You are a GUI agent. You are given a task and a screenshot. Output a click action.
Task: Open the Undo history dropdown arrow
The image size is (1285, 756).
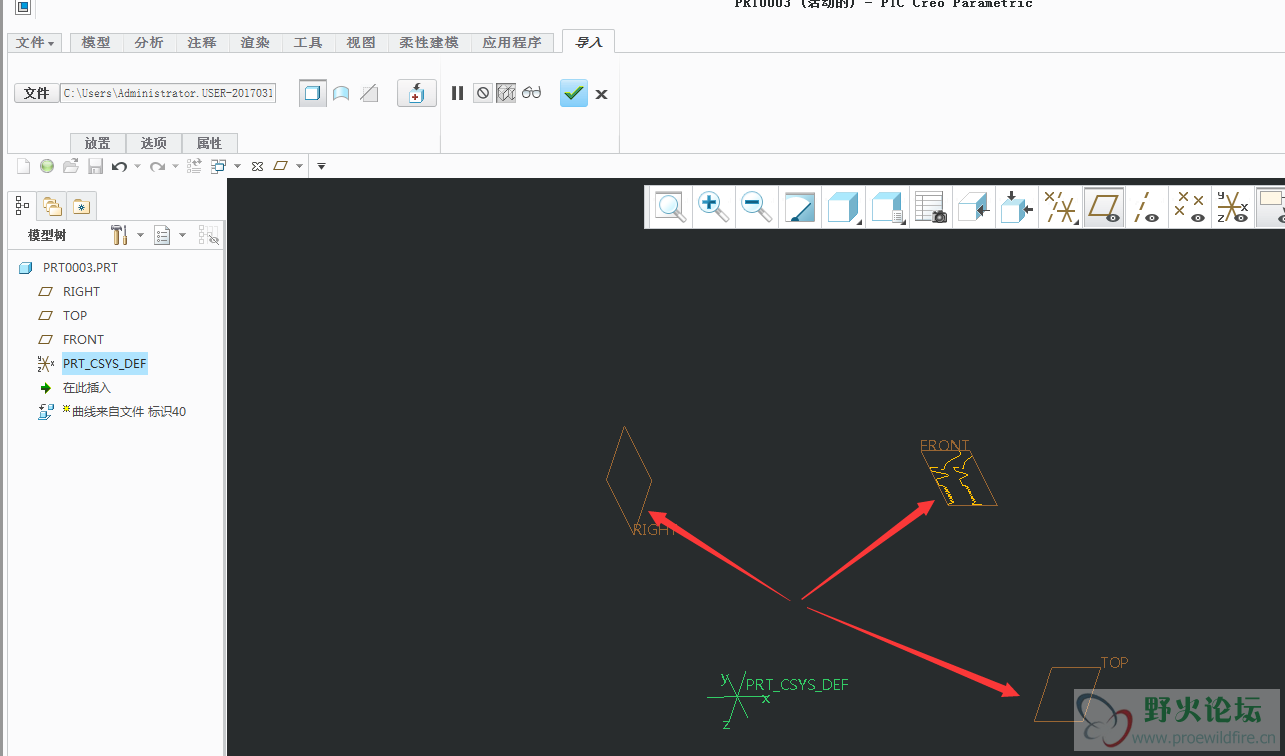(x=137, y=166)
